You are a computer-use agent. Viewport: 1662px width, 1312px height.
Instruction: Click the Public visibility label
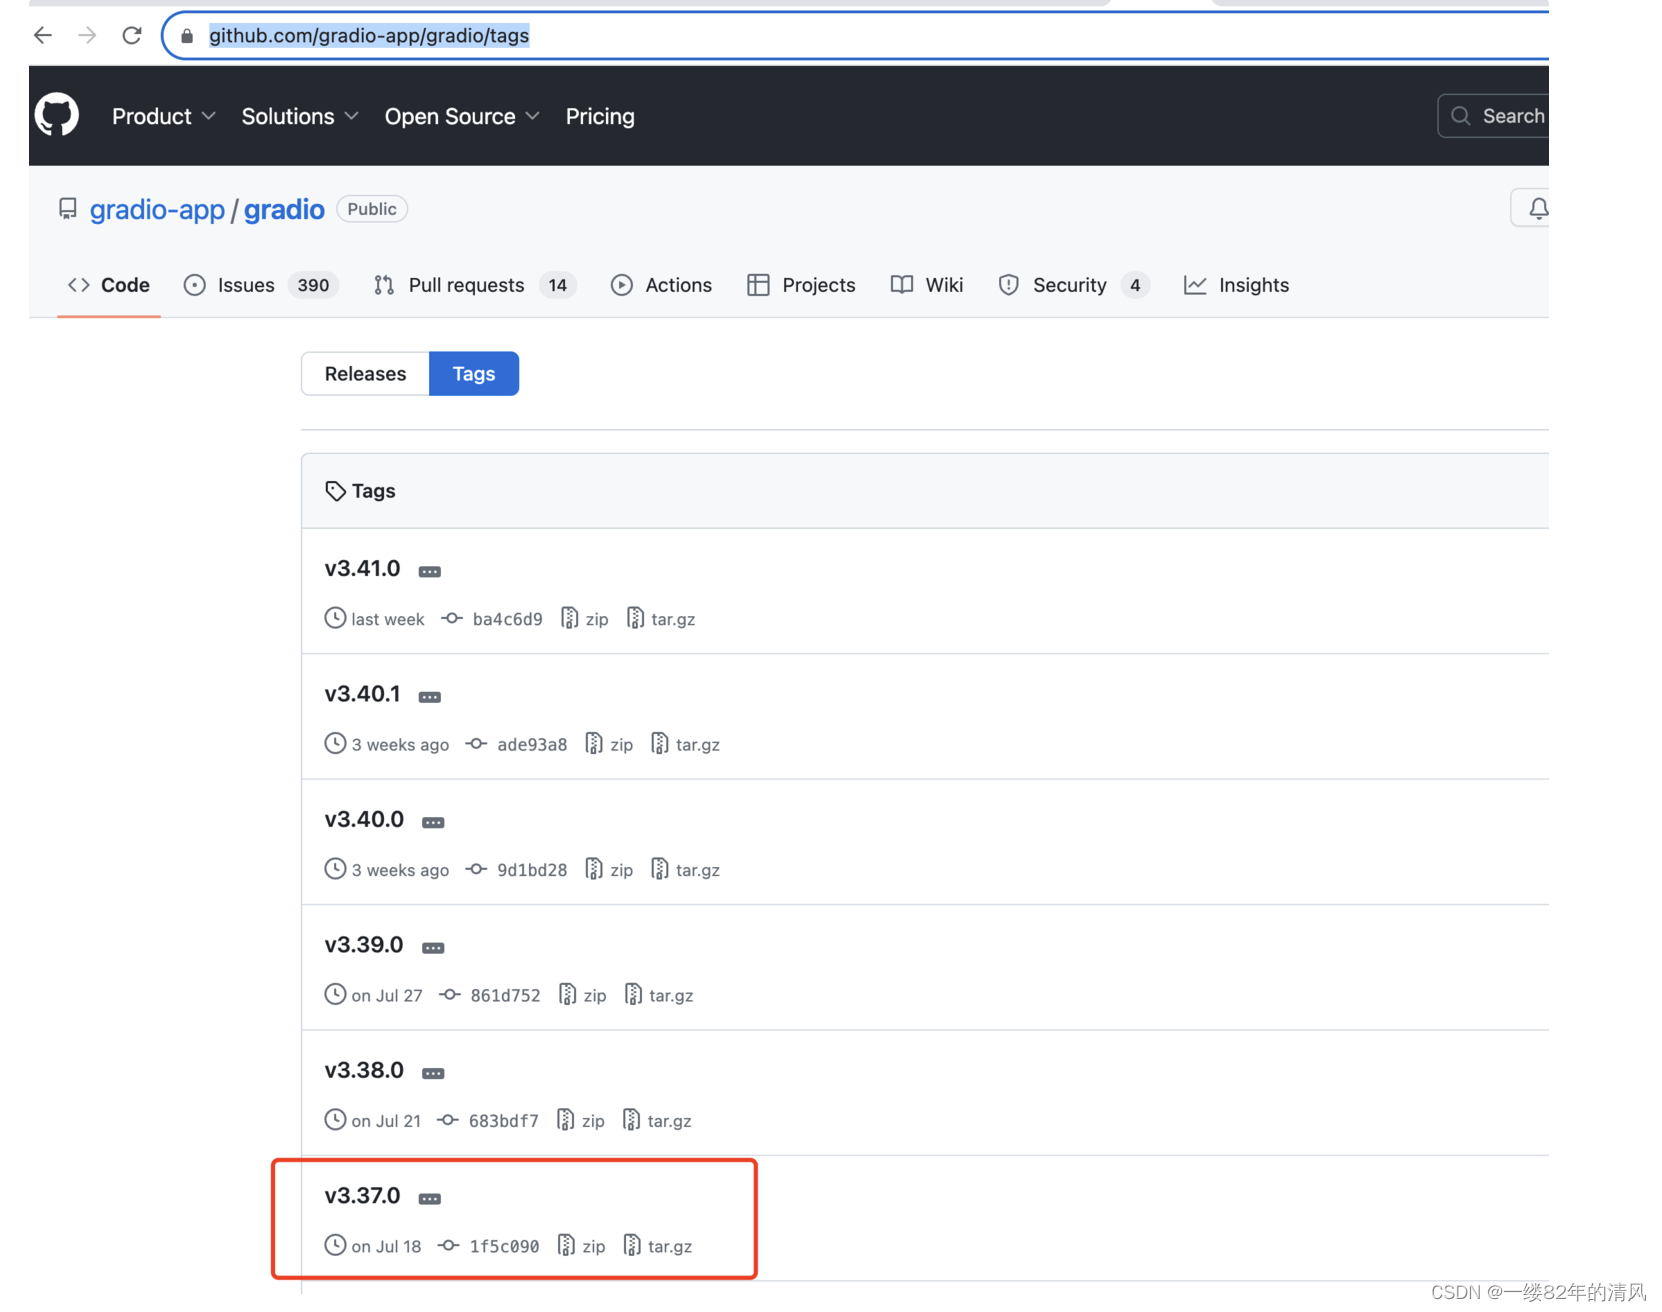coord(372,209)
